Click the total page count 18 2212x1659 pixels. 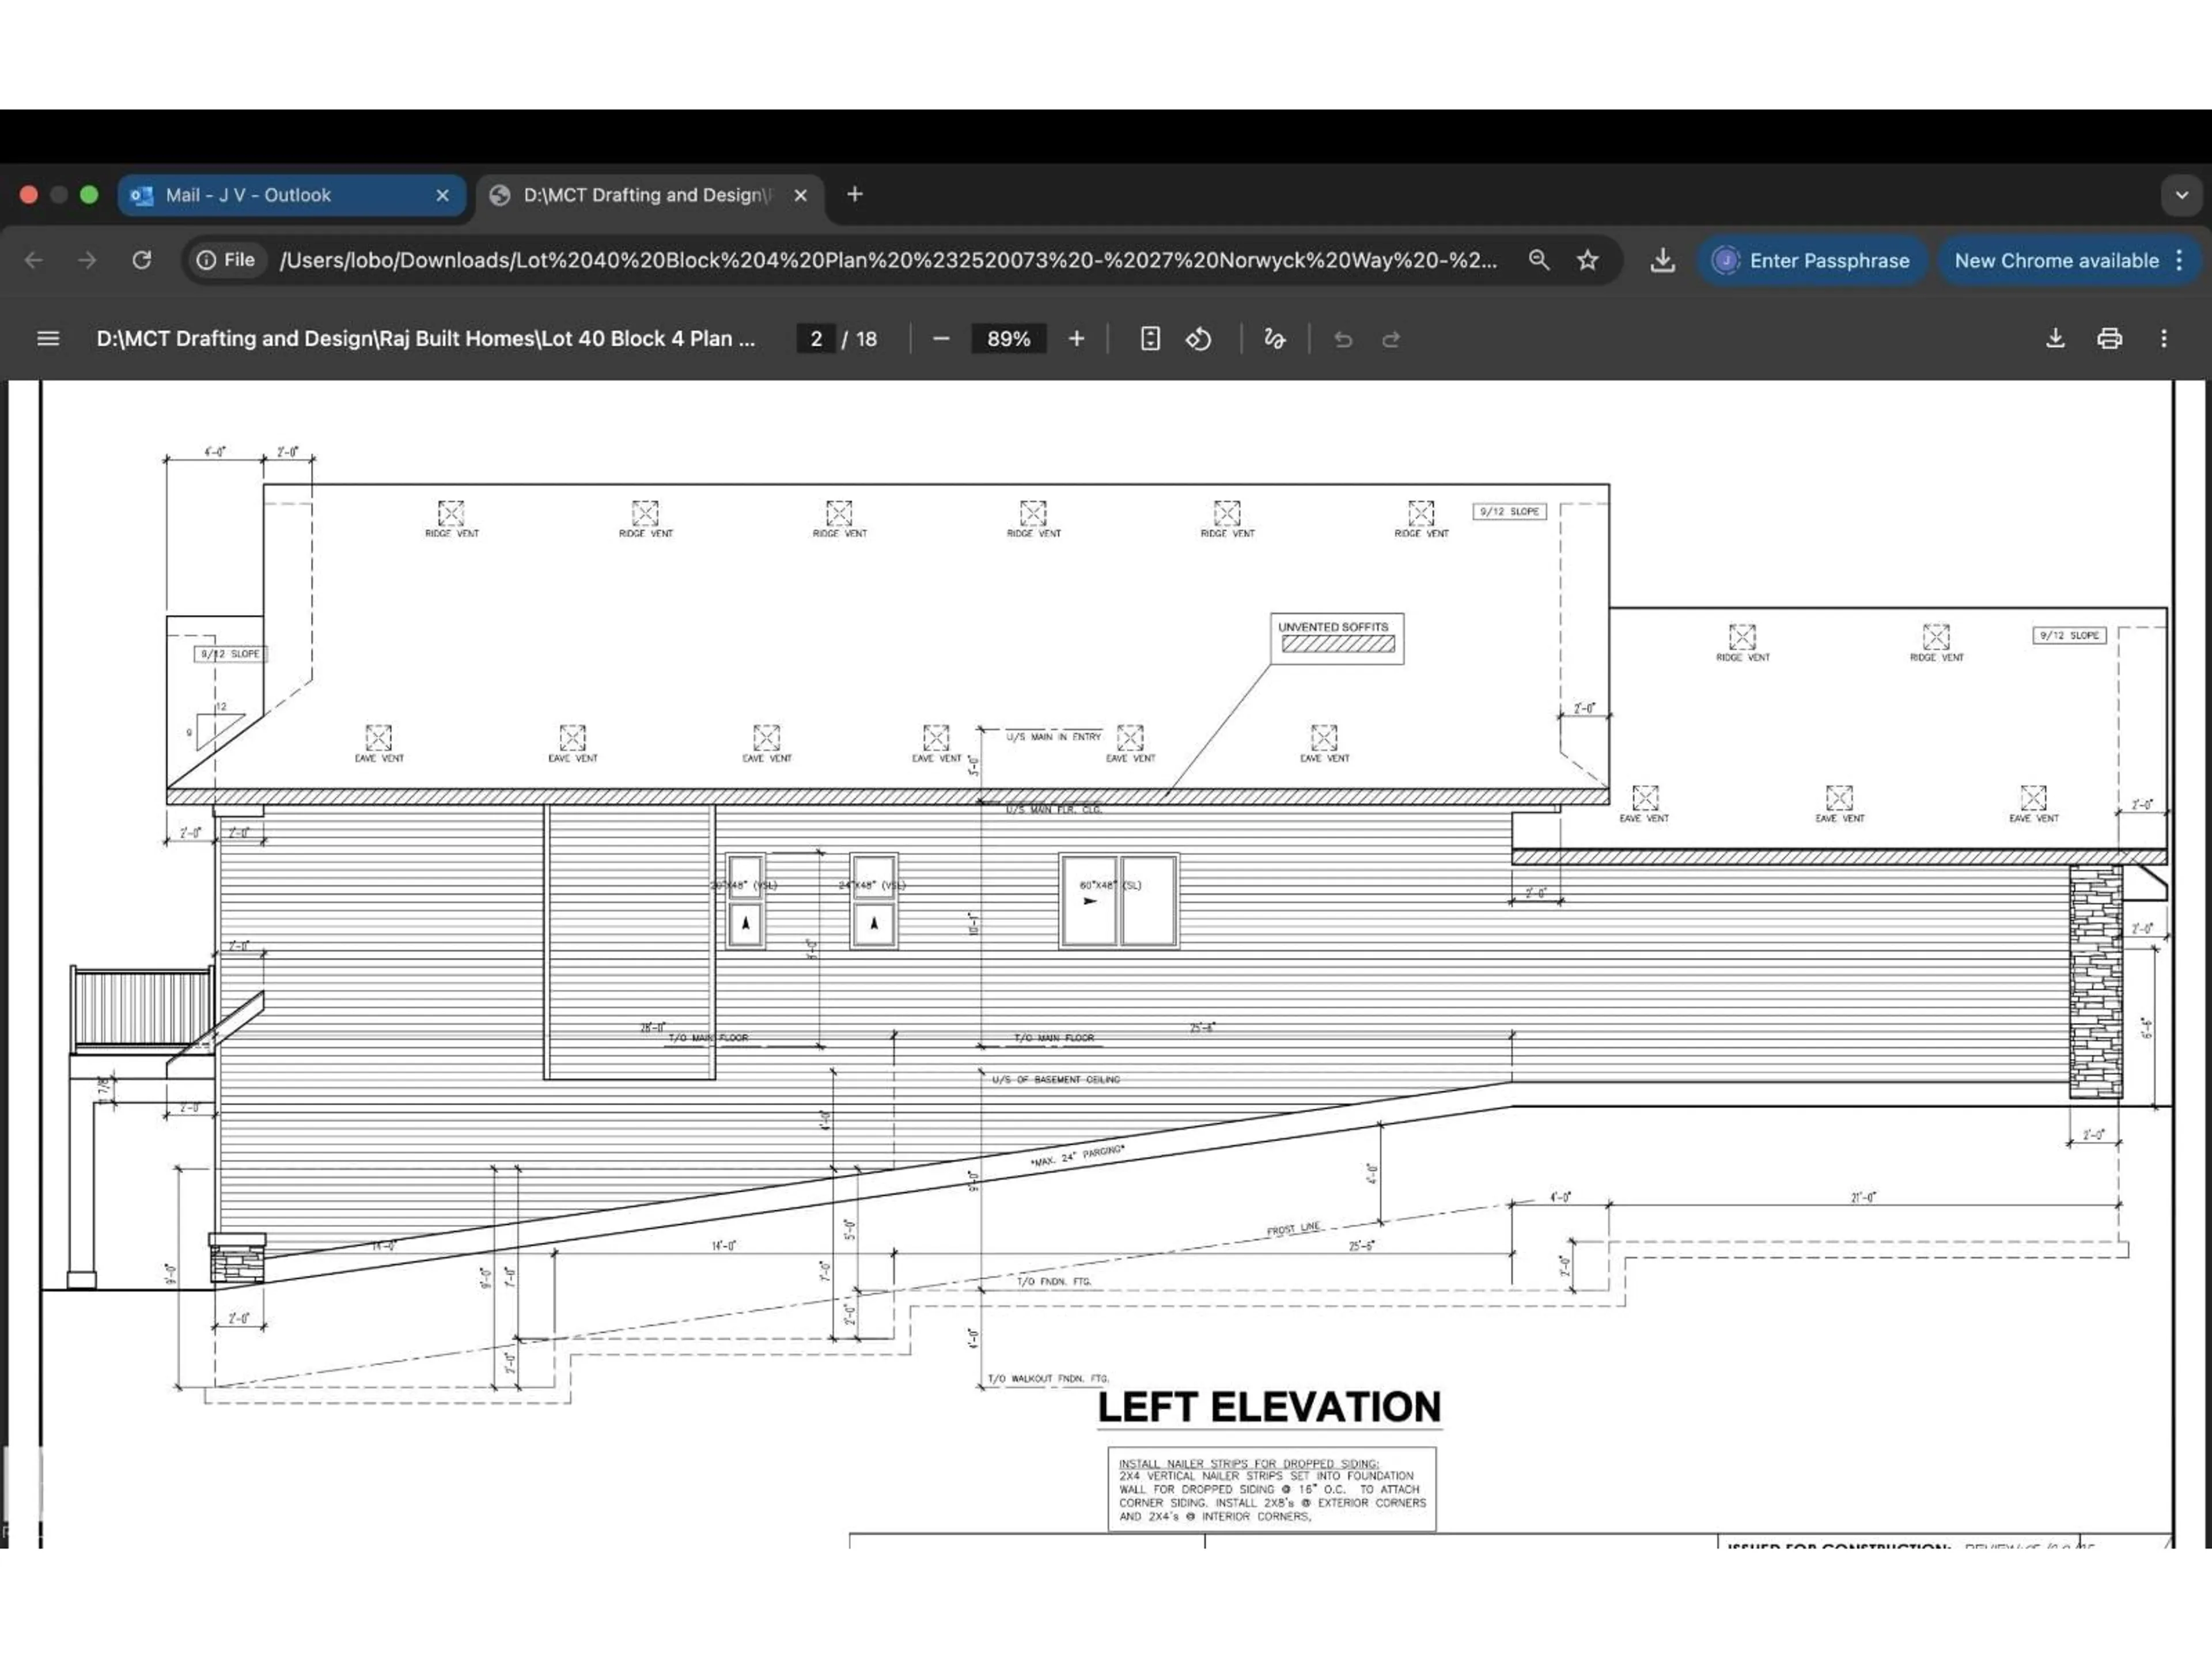[x=867, y=339]
